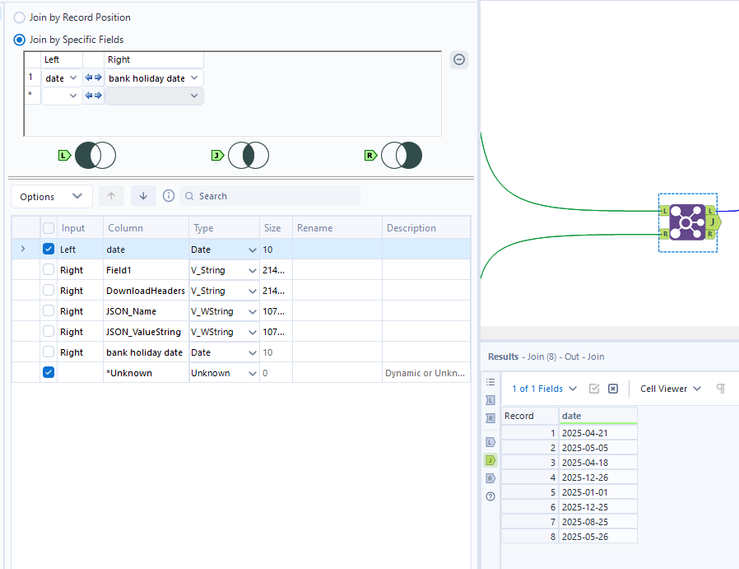Move selected field down with the arrow
739x569 pixels.
143,196
